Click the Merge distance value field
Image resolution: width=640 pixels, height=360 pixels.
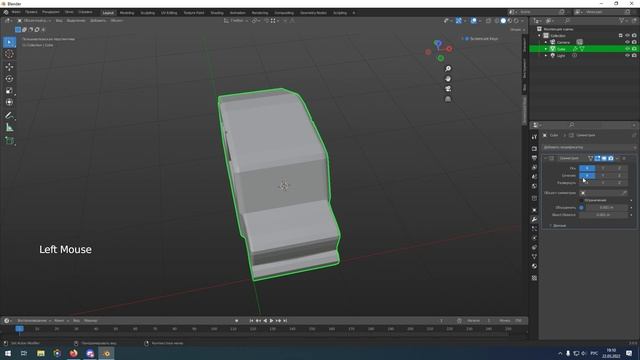606,208
